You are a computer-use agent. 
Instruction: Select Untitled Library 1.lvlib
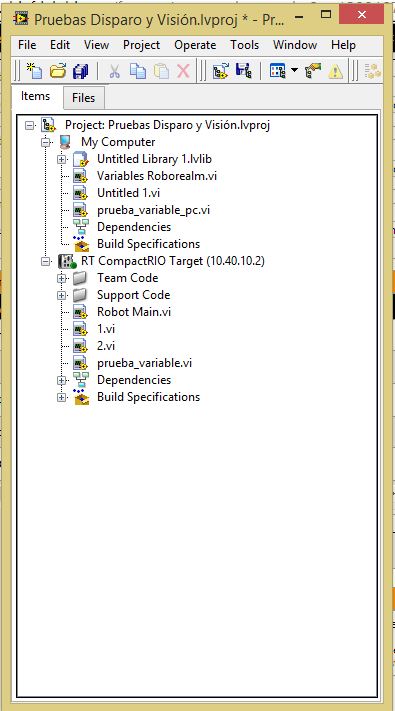[x=154, y=159]
